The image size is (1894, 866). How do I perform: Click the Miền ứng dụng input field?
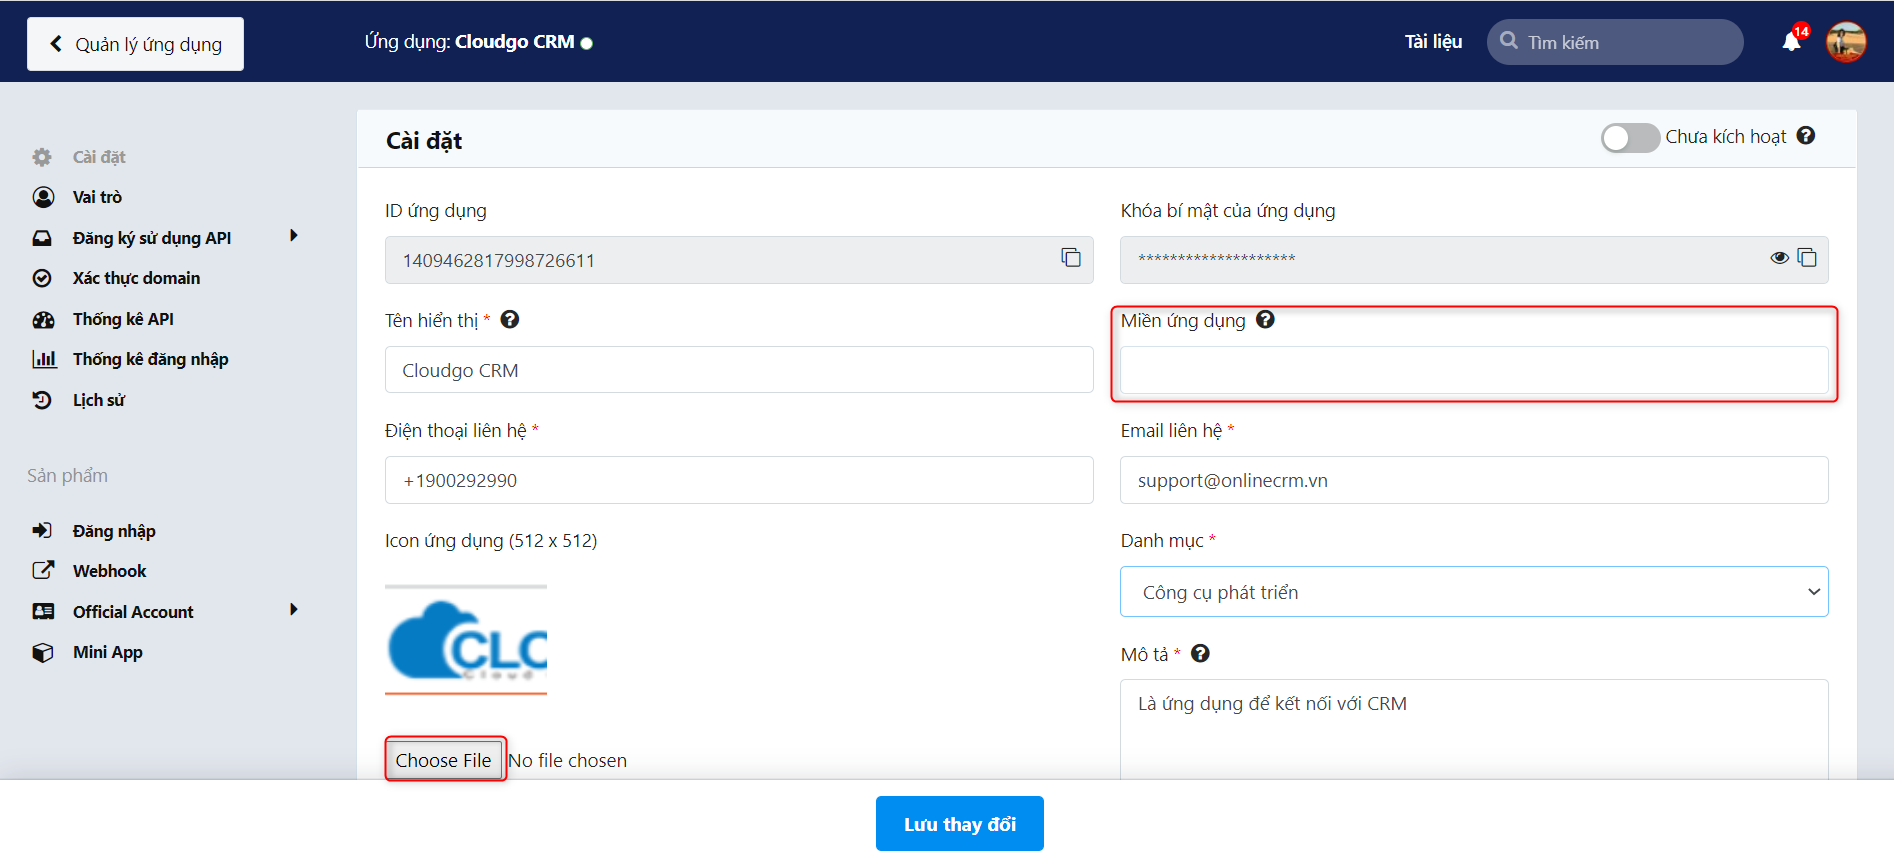click(1474, 370)
